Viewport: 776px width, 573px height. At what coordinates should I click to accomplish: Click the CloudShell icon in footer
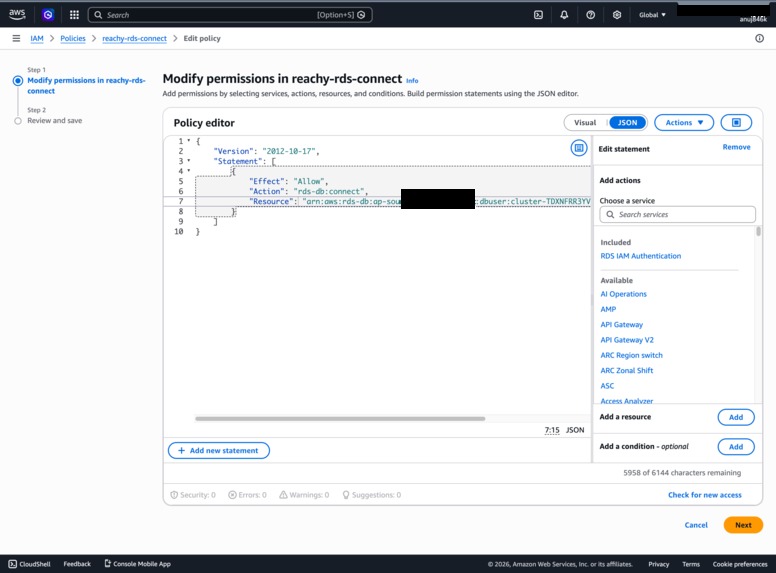coord(13,564)
